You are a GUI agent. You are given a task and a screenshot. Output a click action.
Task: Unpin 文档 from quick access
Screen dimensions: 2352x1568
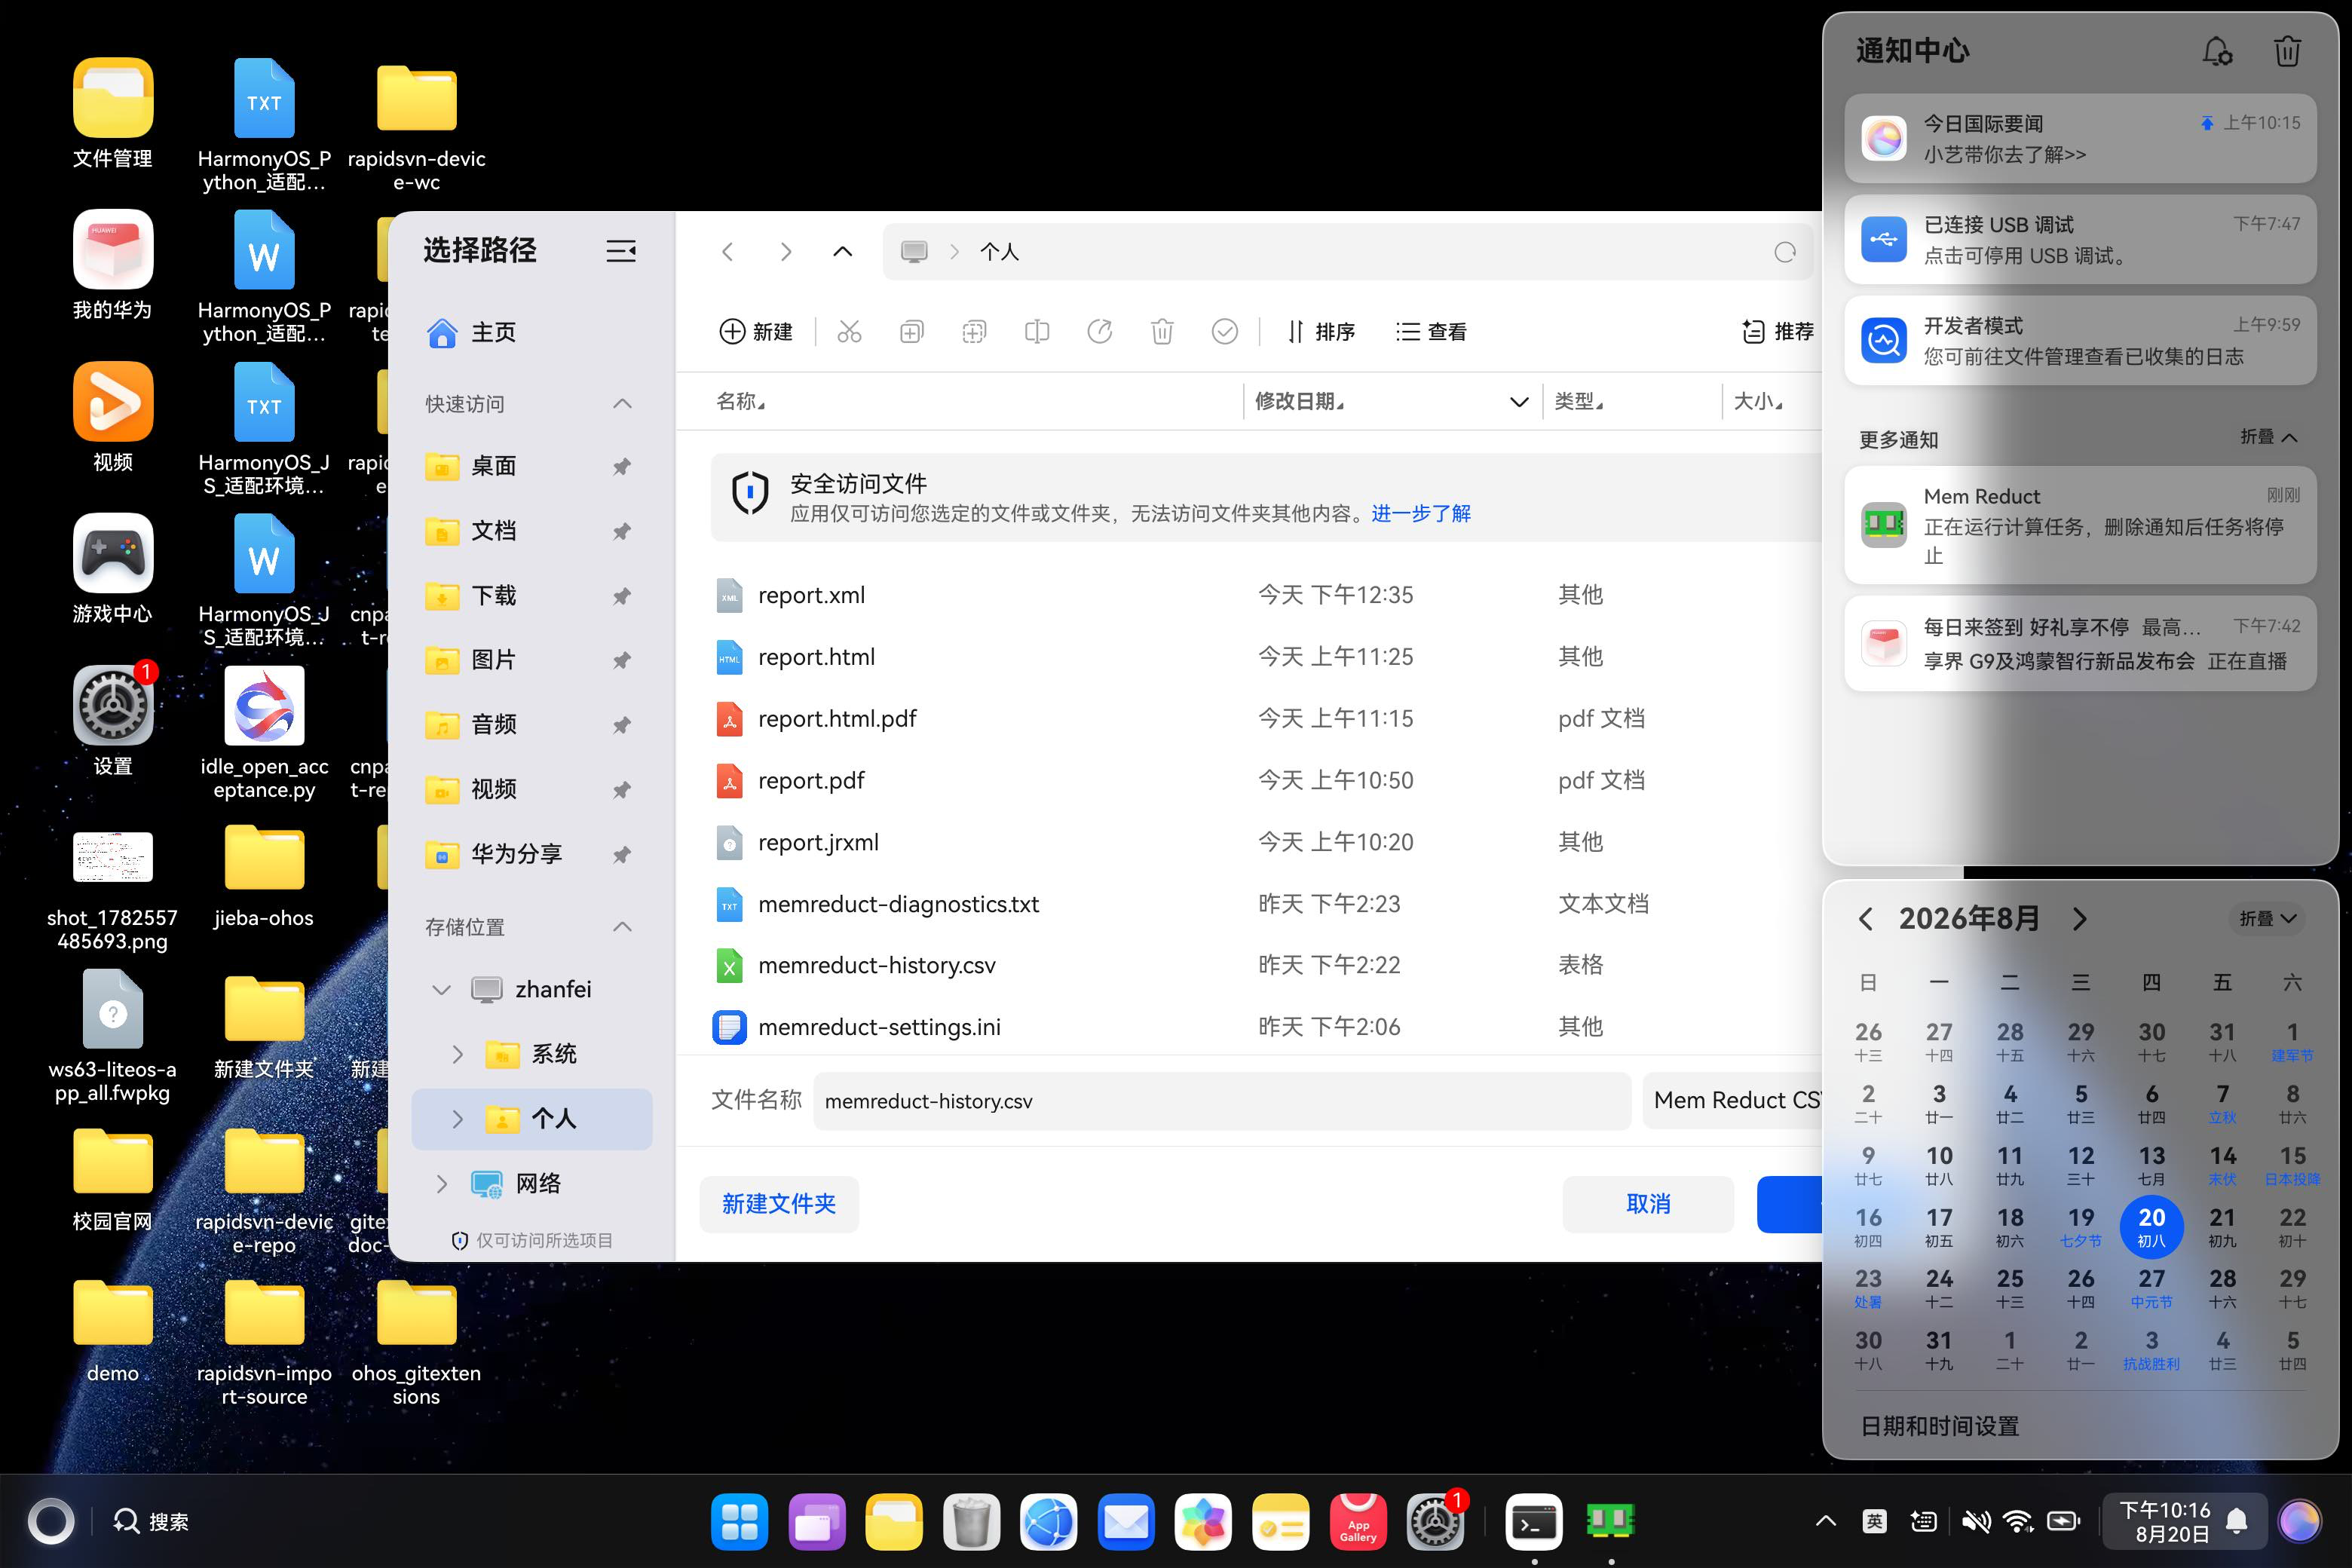pyautogui.click(x=622, y=531)
